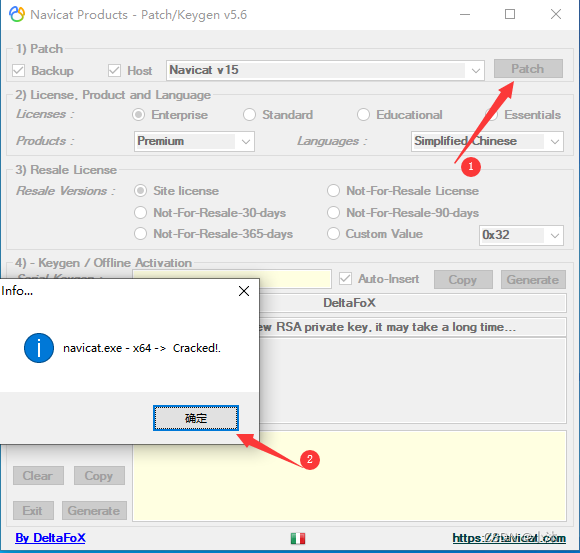Open the navicat.com website link
This screenshot has height=553, width=580.
coord(509,538)
